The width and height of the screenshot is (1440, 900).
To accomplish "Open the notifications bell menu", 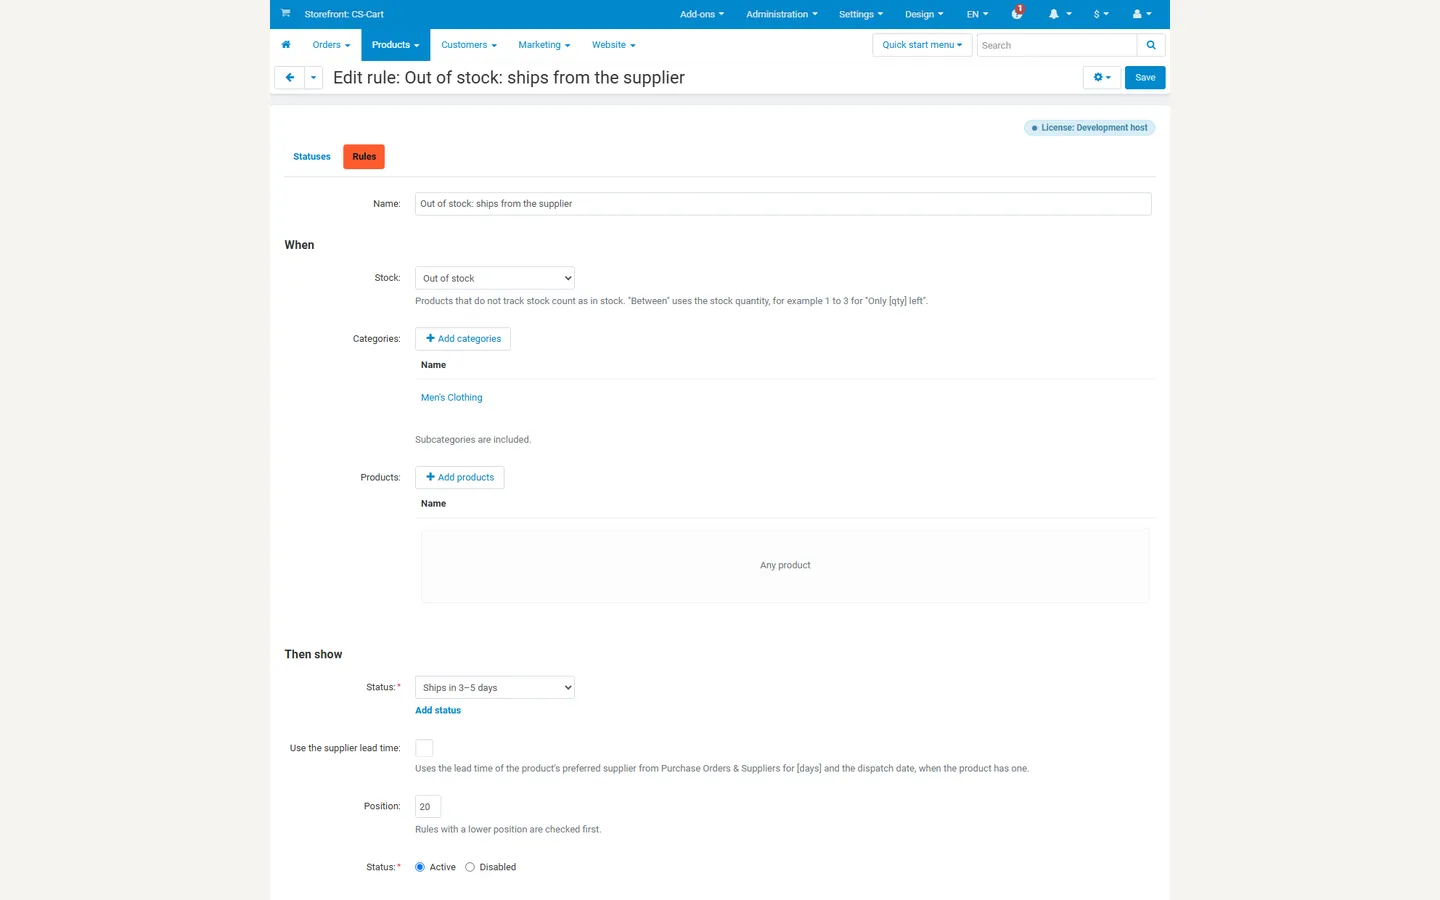I will coord(1059,14).
